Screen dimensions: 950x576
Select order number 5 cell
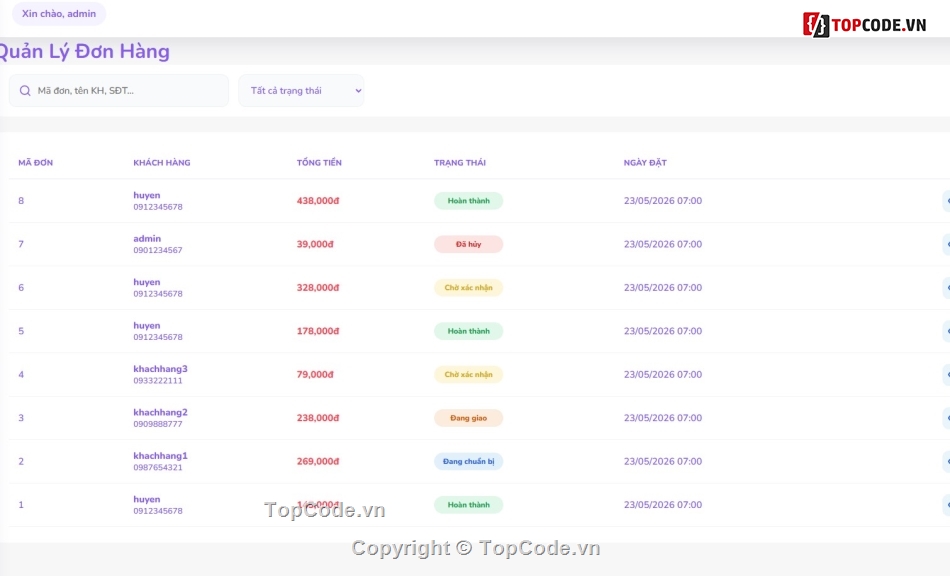click(x=21, y=331)
